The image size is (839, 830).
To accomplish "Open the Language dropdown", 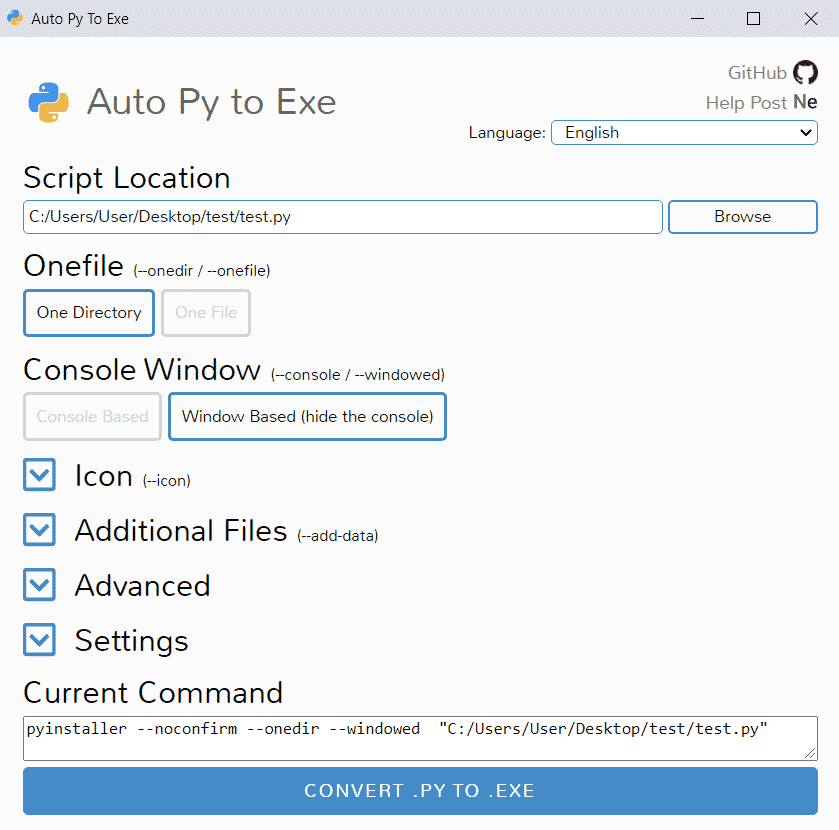I will coord(684,133).
